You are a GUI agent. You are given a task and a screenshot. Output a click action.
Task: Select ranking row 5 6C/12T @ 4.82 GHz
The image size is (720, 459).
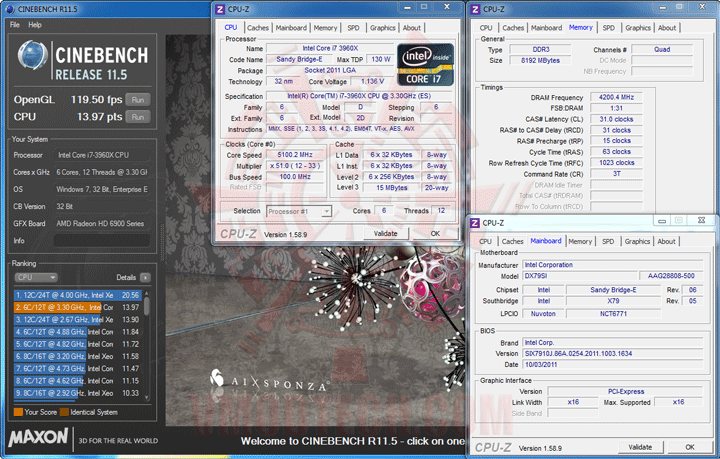click(78, 344)
